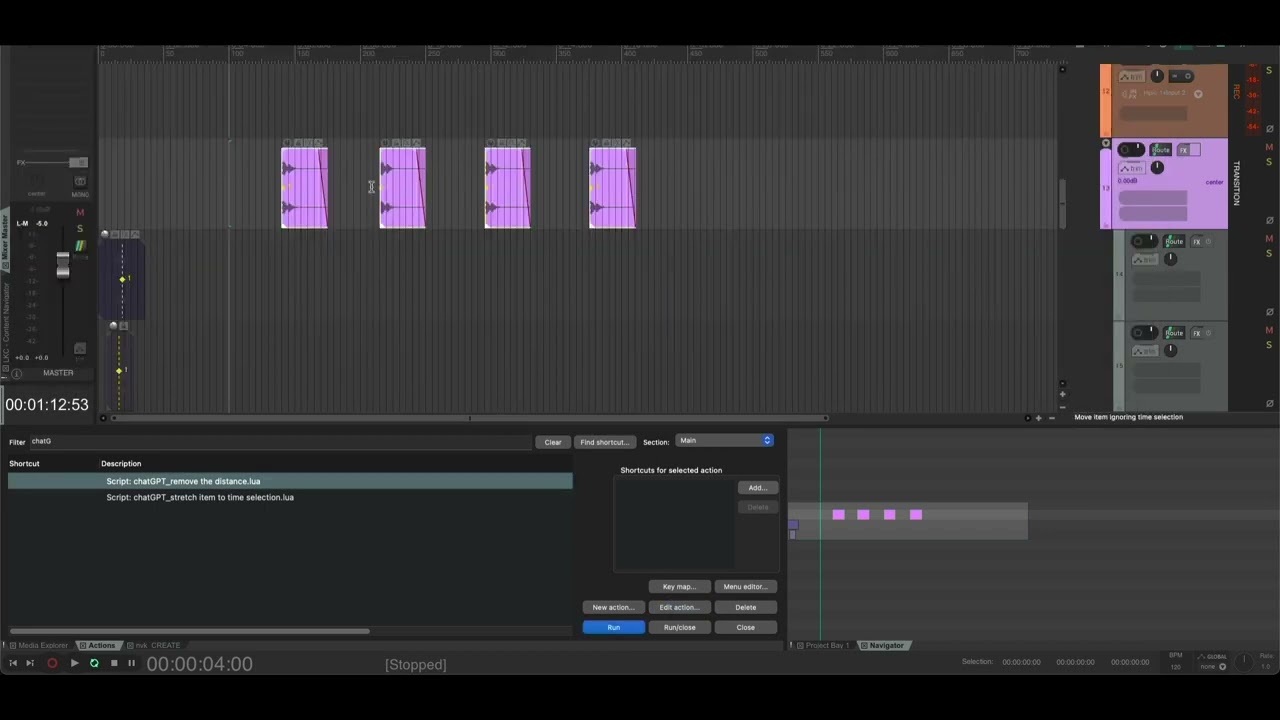Open FX on TRANSITION track 13
Image resolution: width=1280 pixels, height=720 pixels.
coord(1184,150)
